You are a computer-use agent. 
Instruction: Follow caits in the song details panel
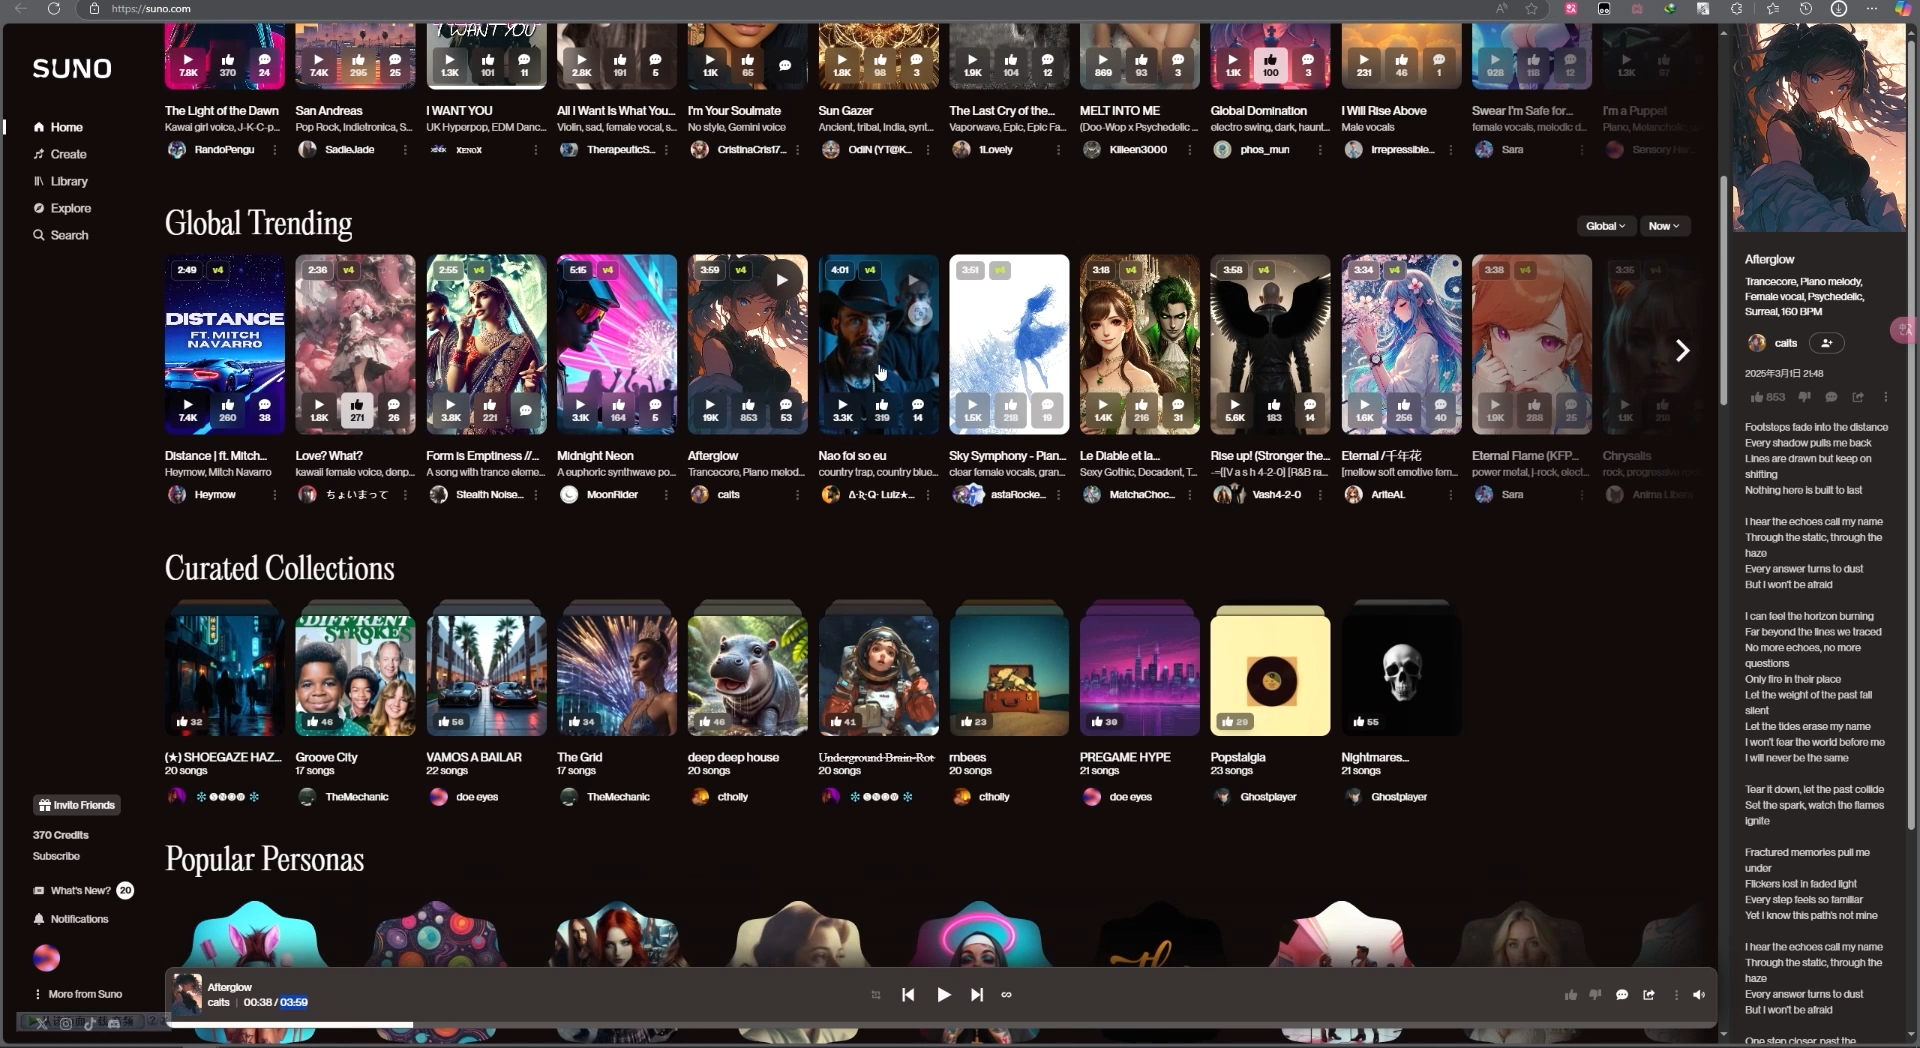(x=1827, y=343)
